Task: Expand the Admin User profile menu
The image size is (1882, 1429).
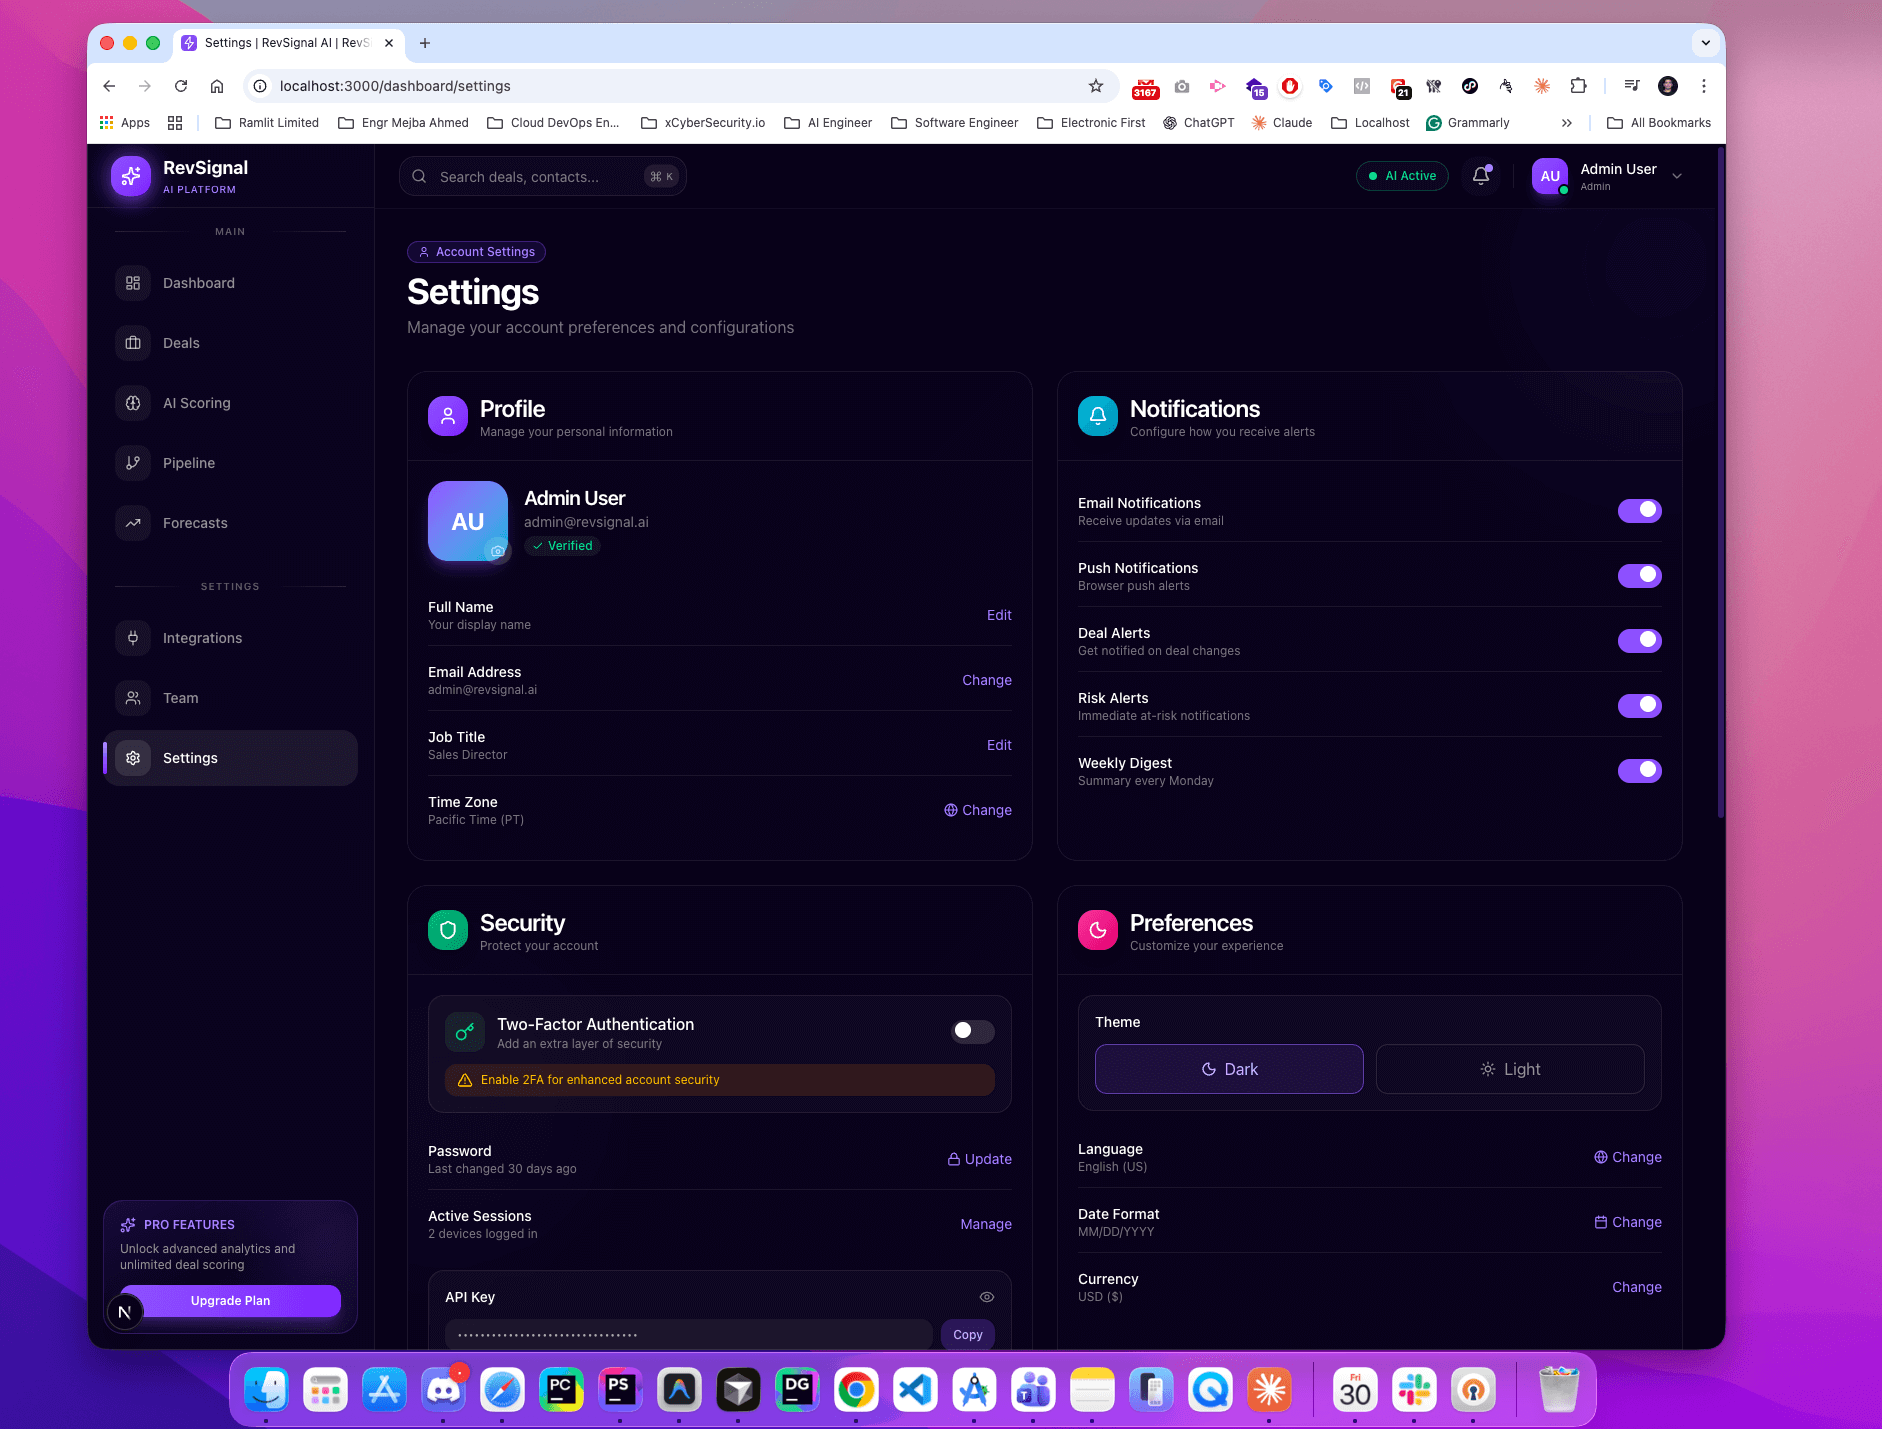Action: click(x=1674, y=176)
